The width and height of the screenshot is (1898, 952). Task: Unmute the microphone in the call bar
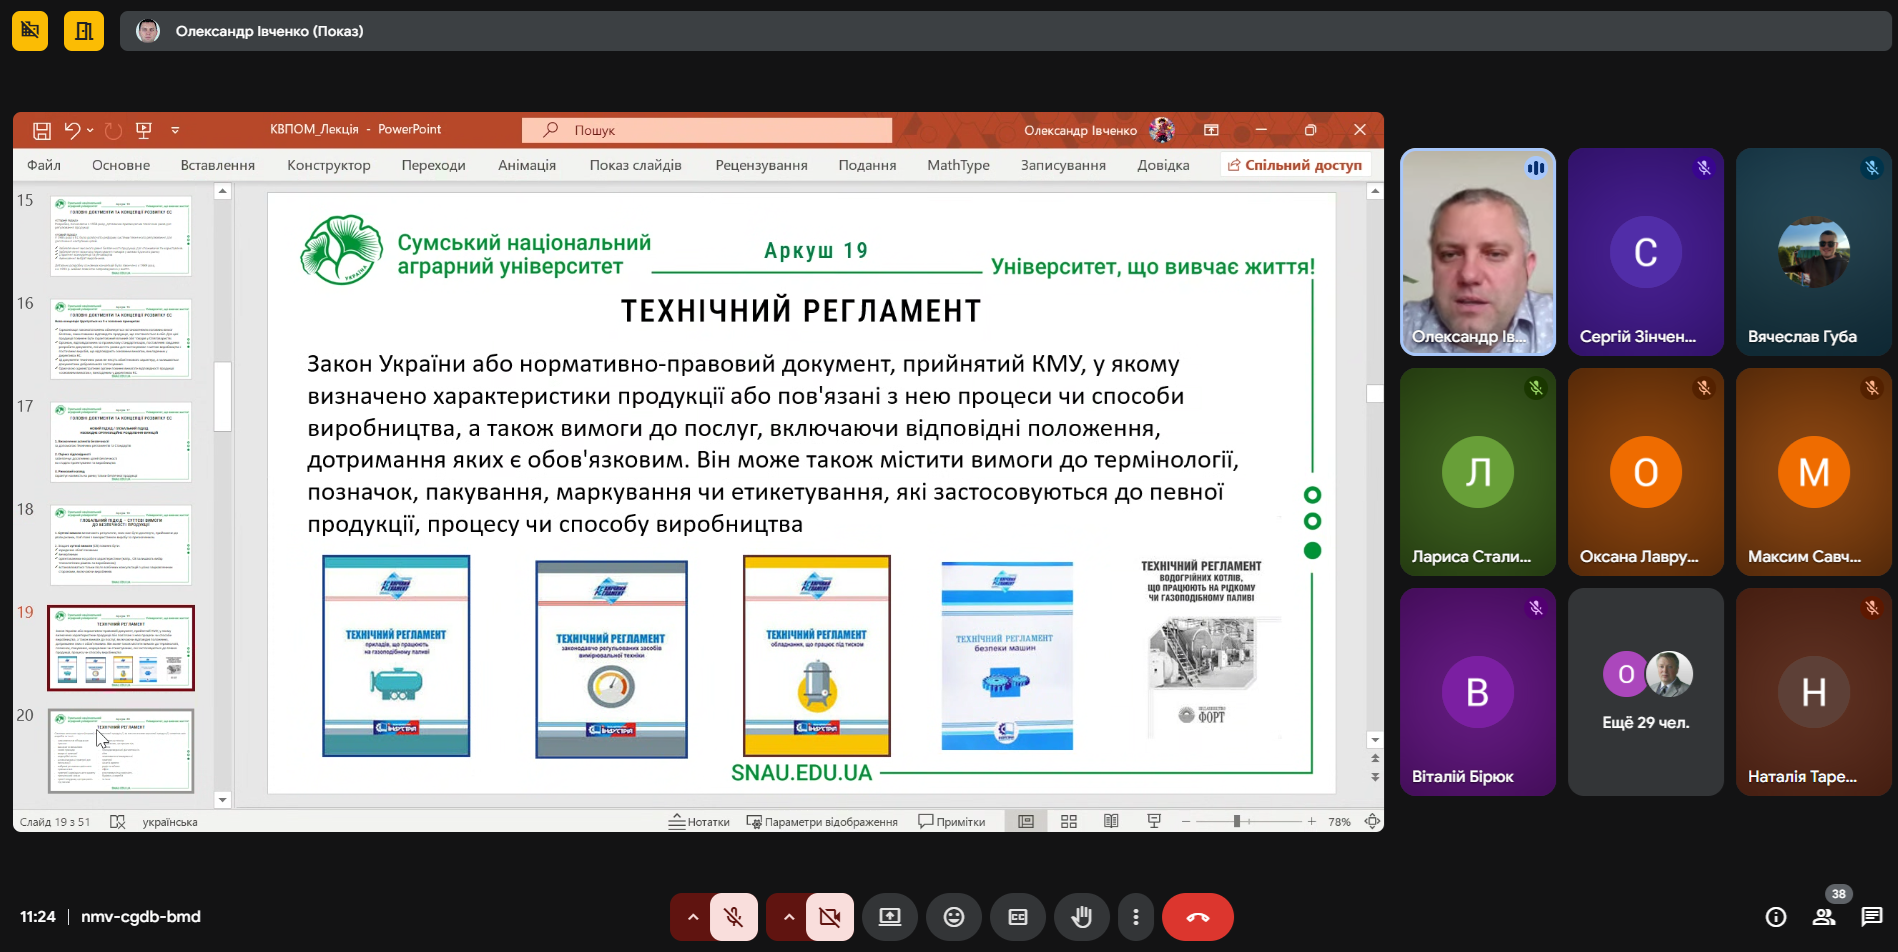click(733, 917)
